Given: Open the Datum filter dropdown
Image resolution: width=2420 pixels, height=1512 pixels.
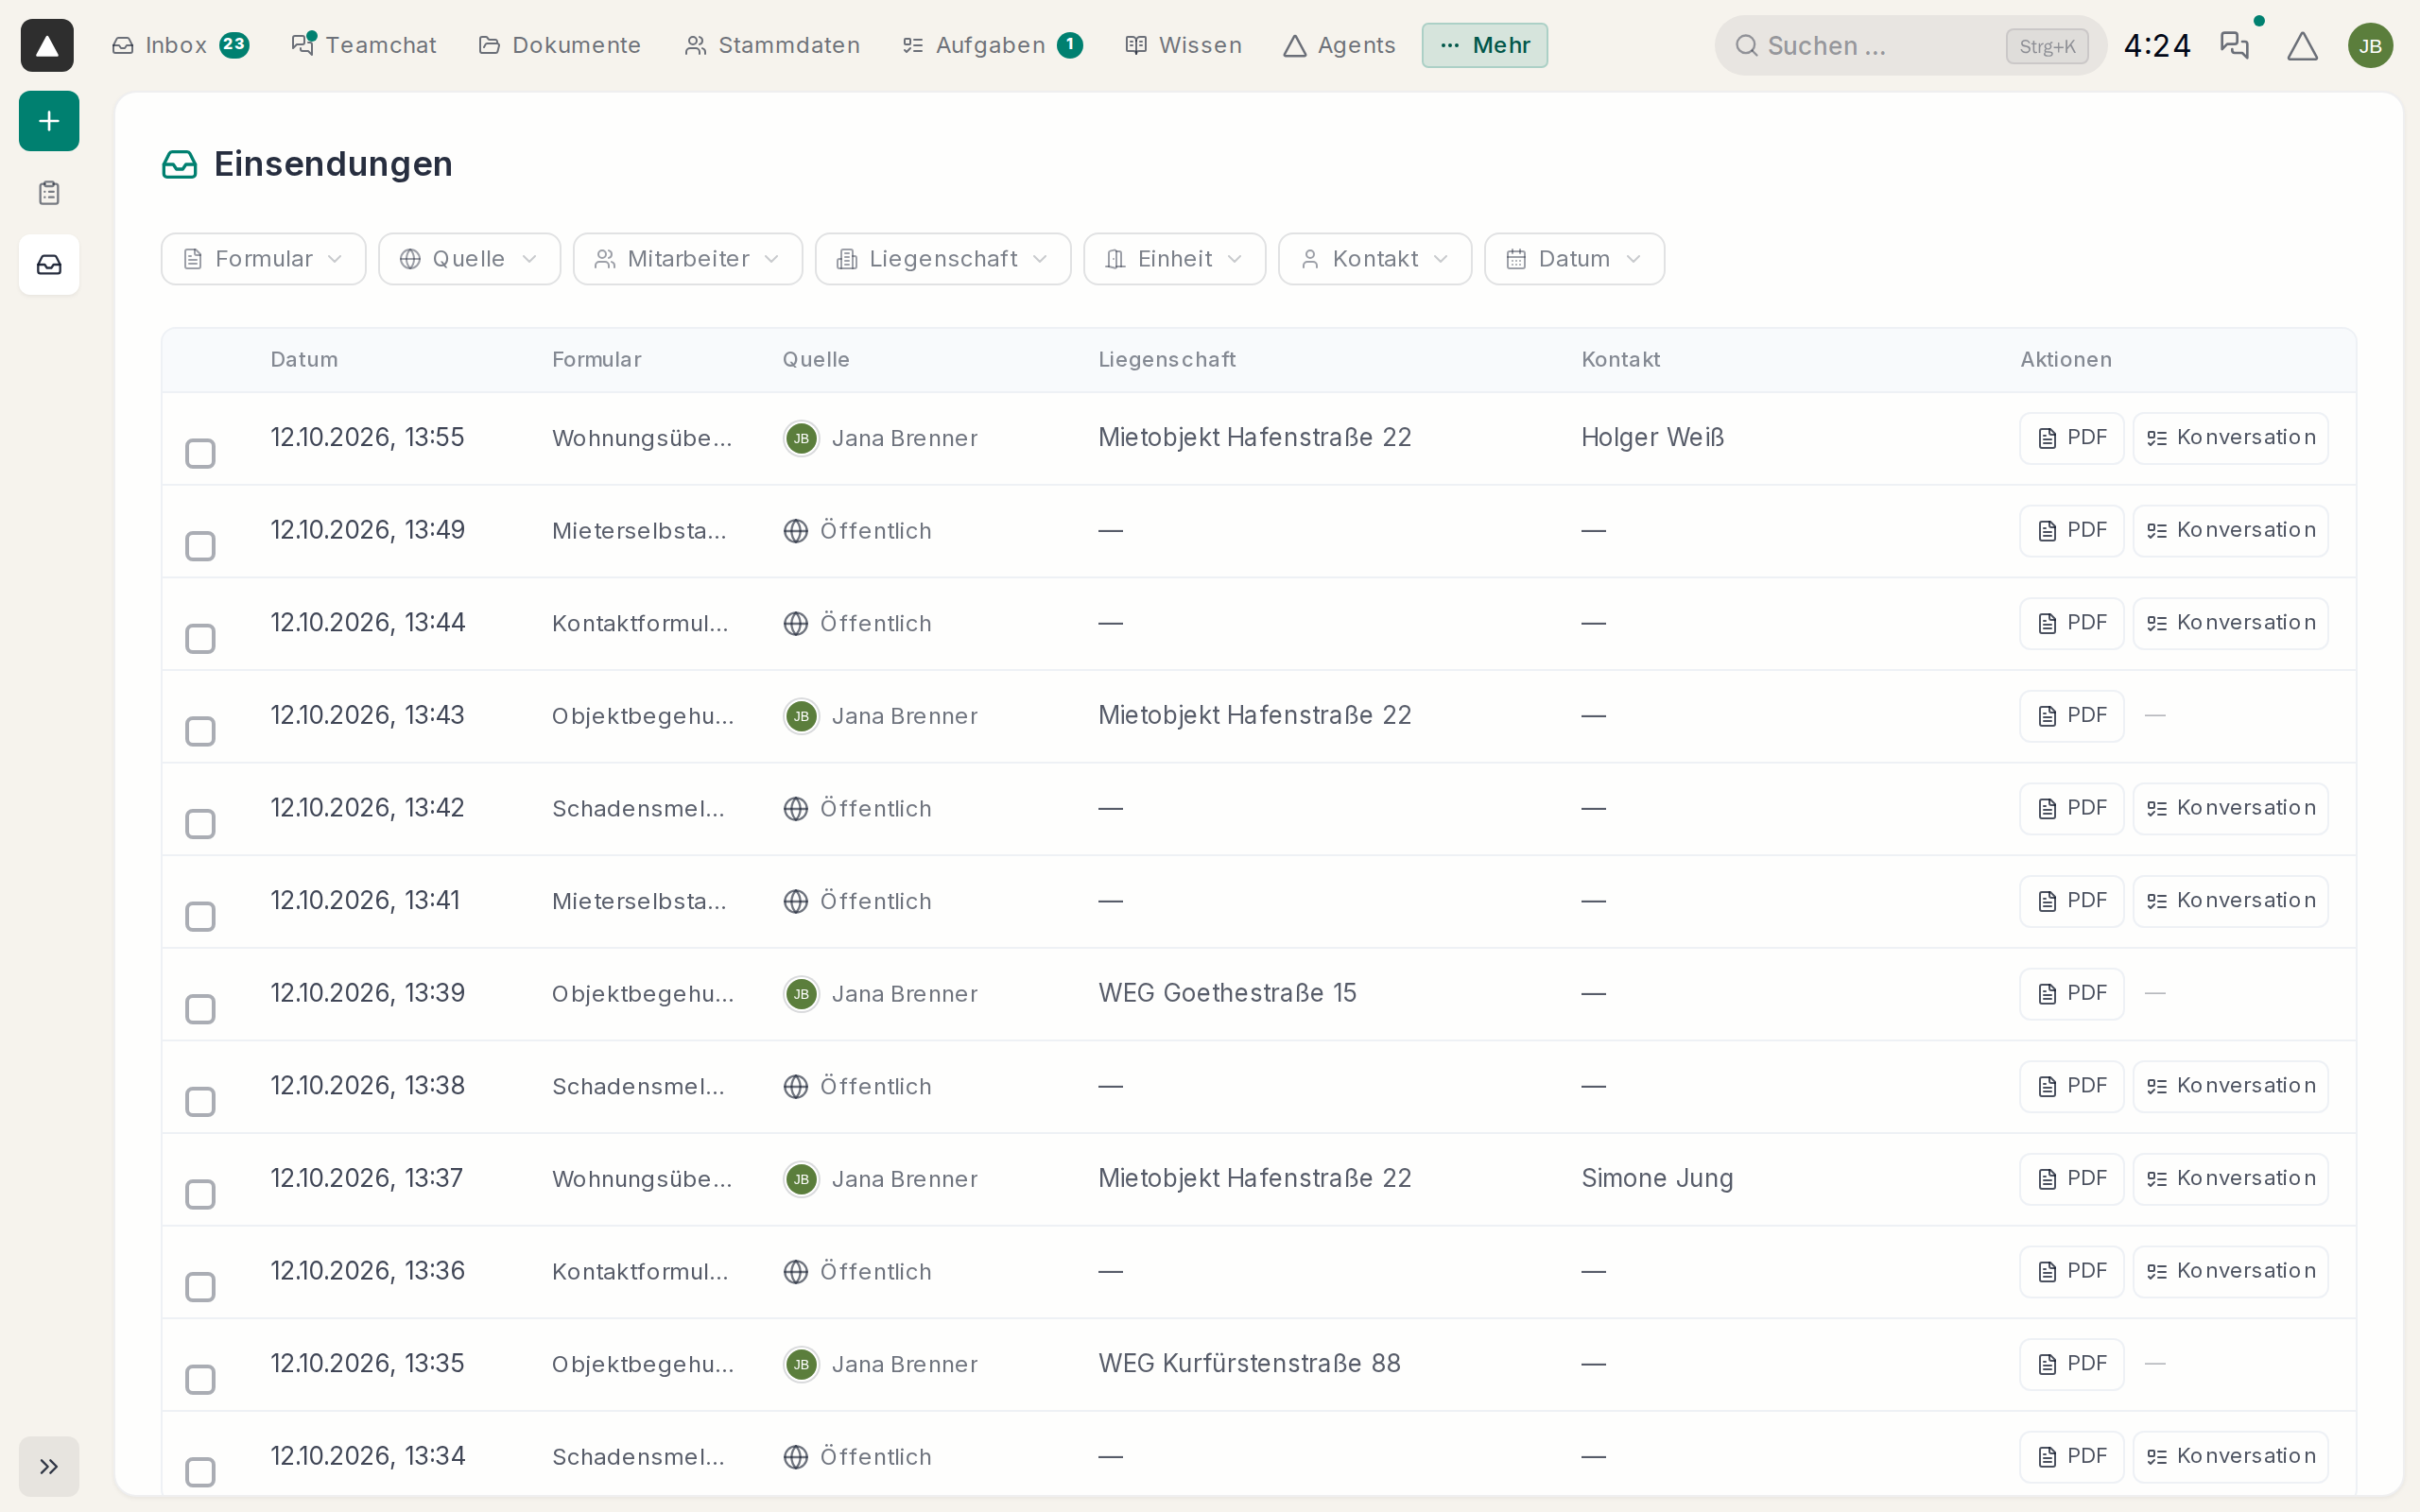Looking at the screenshot, I should point(1574,259).
